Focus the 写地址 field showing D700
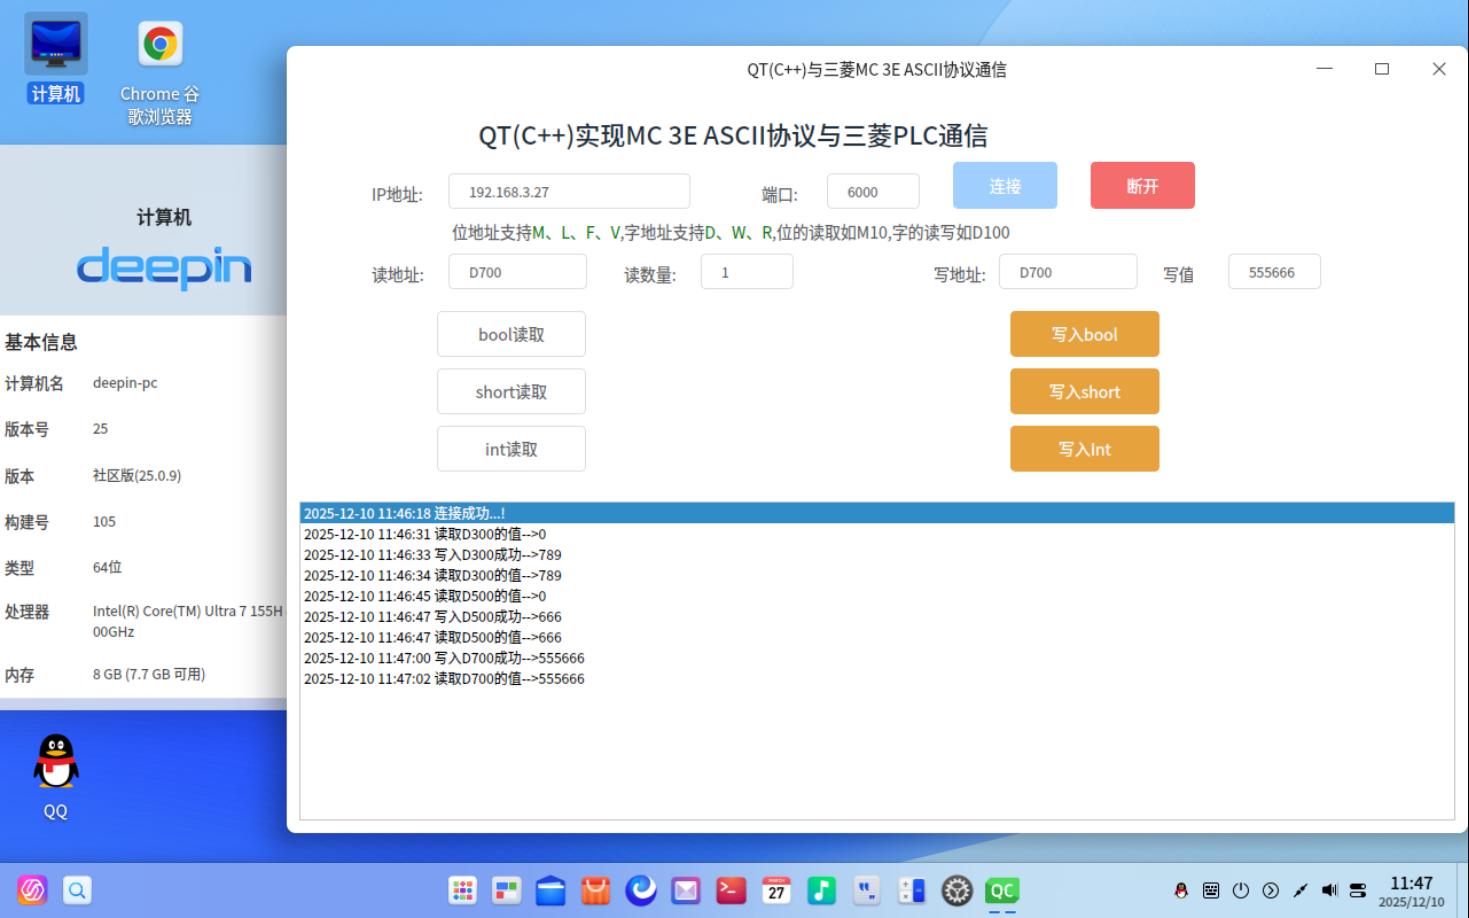The height and width of the screenshot is (918, 1469). (1068, 272)
